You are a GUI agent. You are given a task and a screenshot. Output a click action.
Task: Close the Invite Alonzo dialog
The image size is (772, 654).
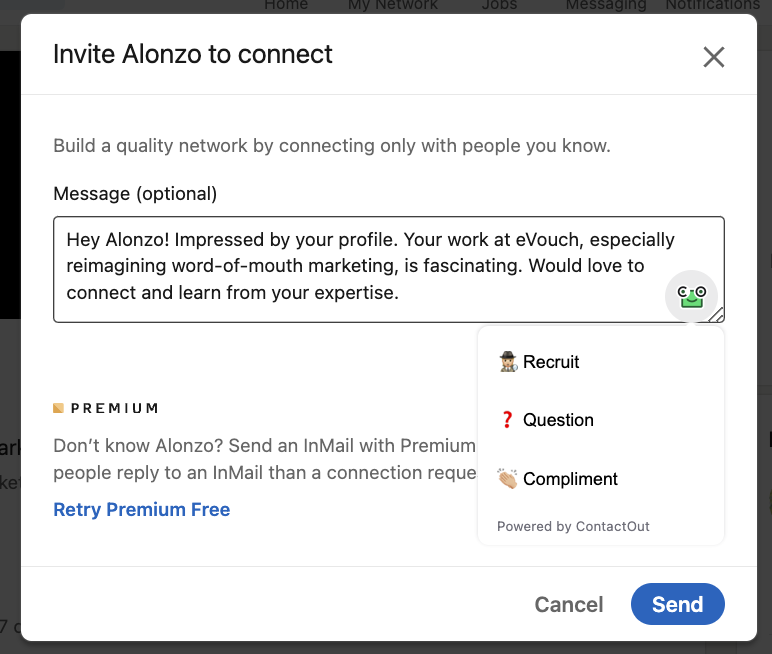[713, 57]
